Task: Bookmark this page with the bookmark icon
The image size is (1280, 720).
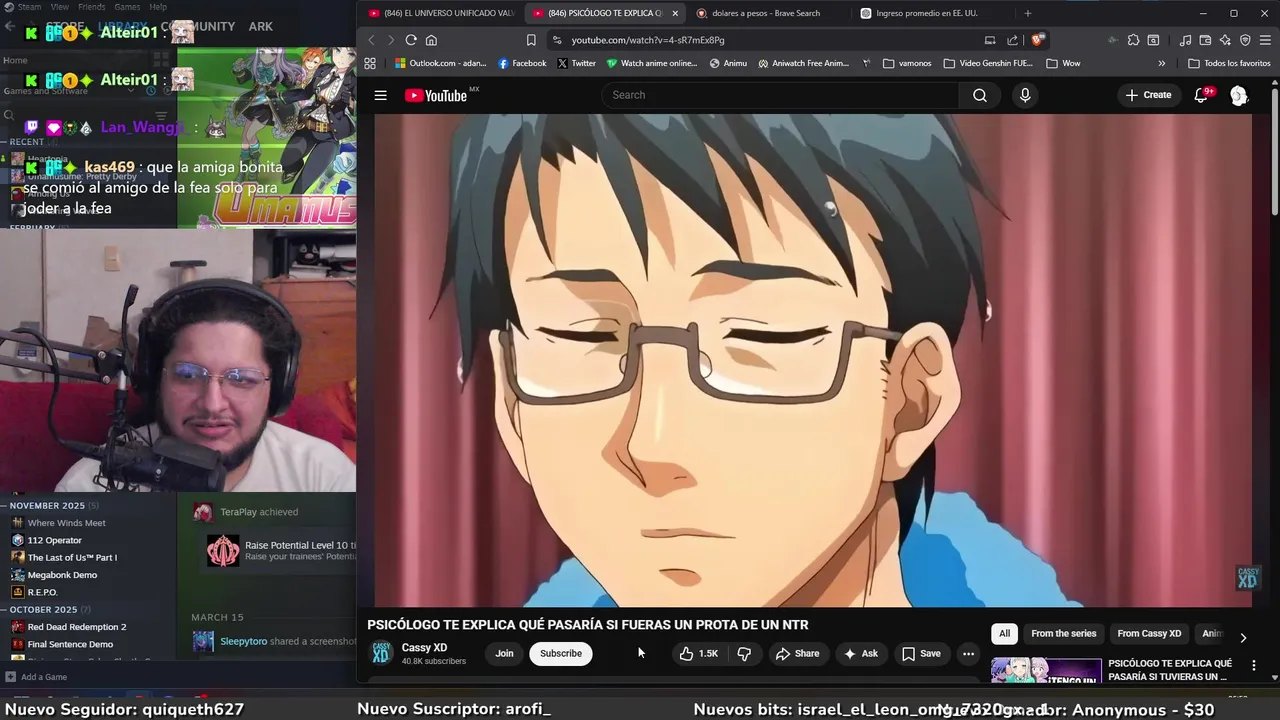Action: 531,40
